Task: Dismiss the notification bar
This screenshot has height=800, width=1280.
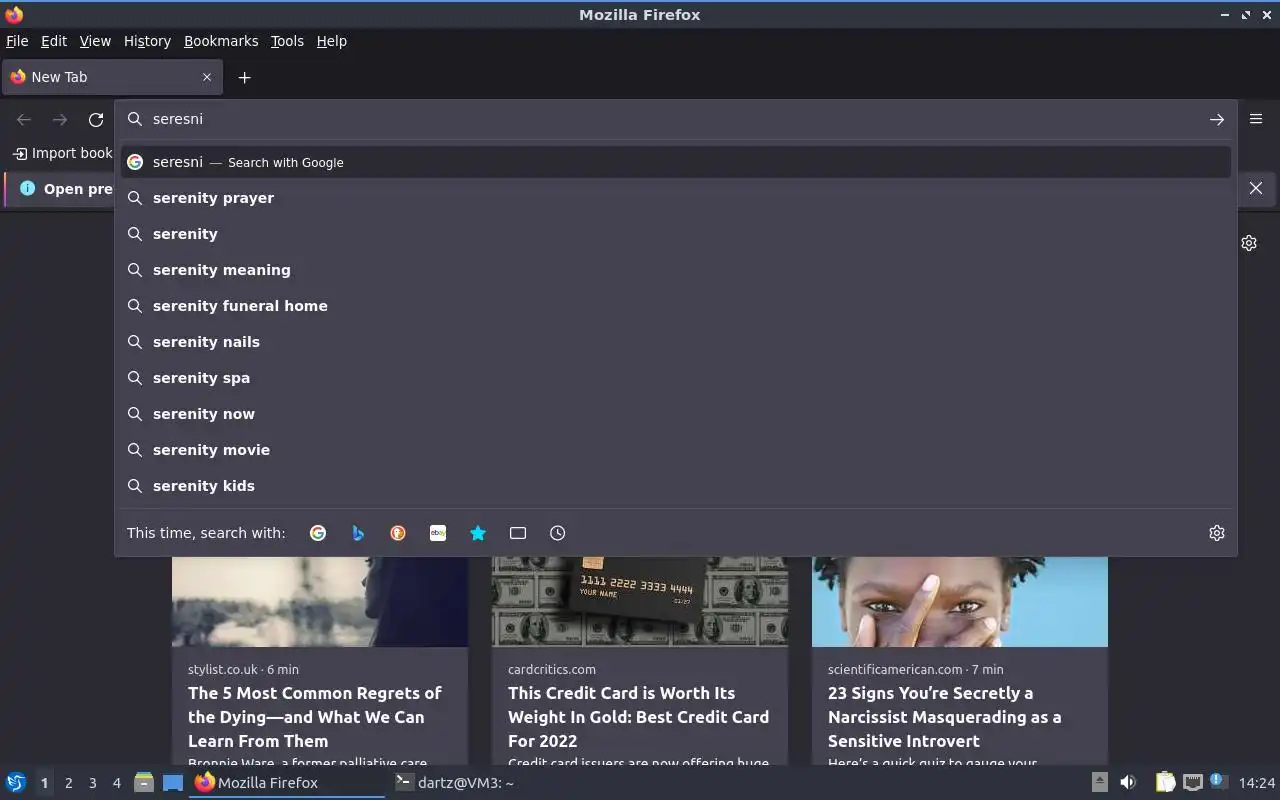Action: (x=1256, y=188)
